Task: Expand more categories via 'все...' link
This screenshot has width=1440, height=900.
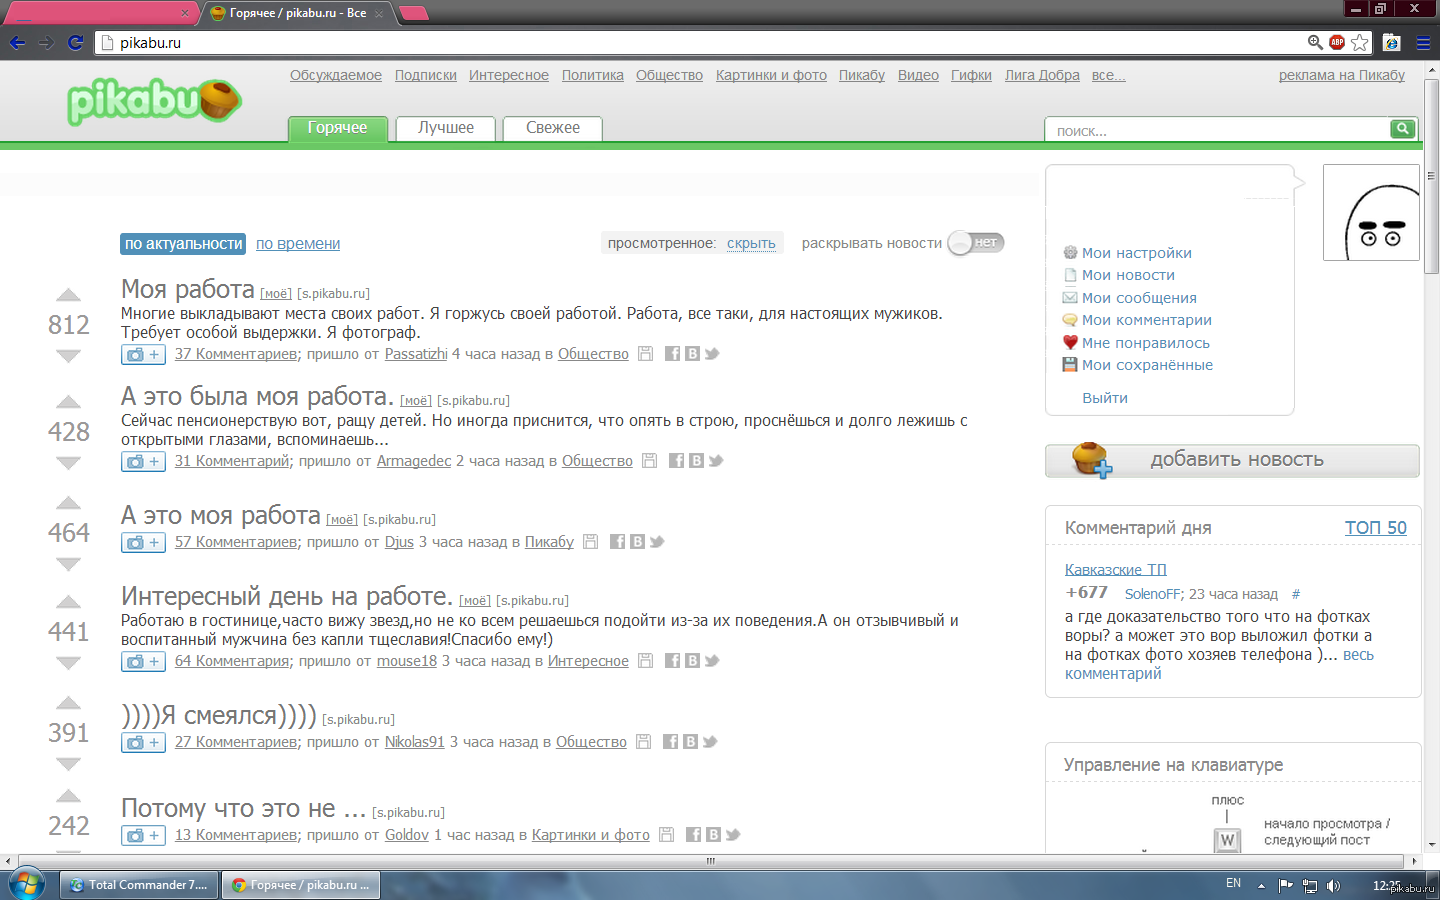Action: (1108, 75)
